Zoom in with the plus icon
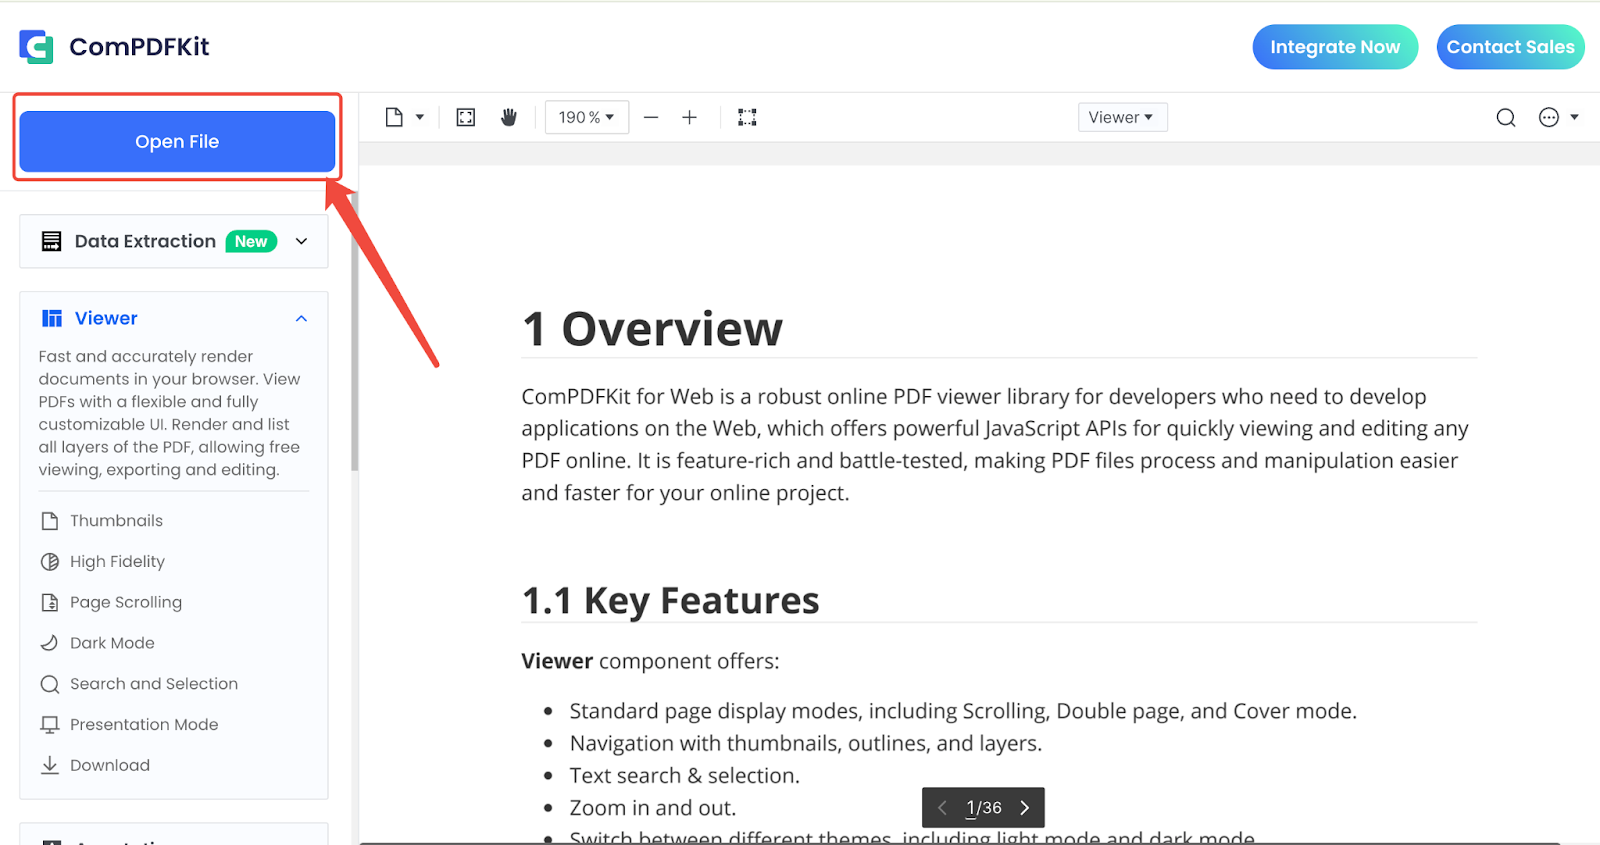Viewport: 1600px width, 845px height. [x=689, y=117]
